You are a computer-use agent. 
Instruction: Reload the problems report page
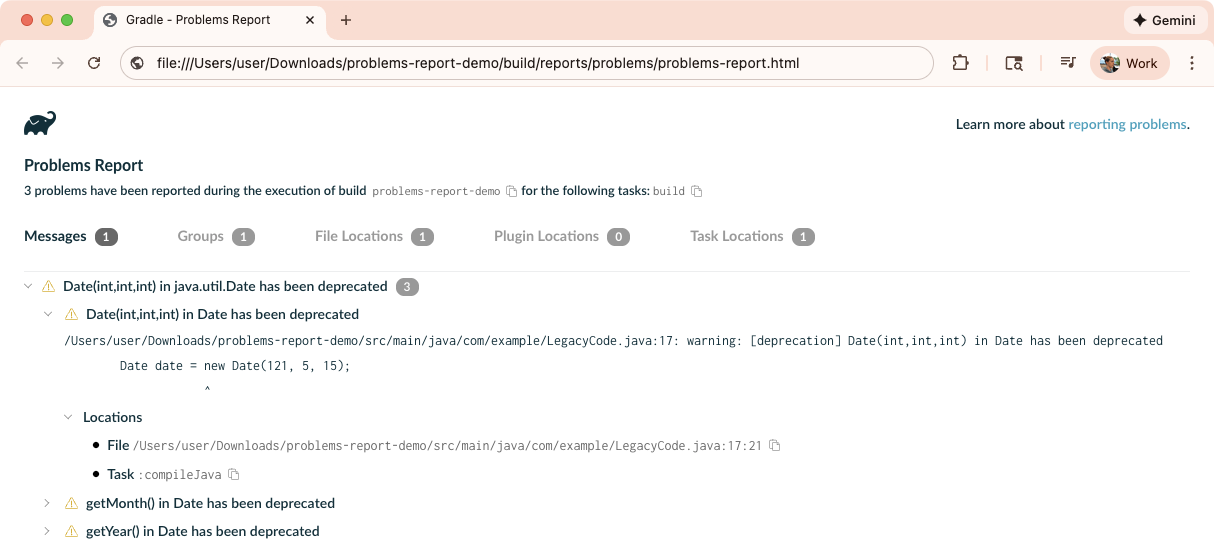click(x=94, y=63)
